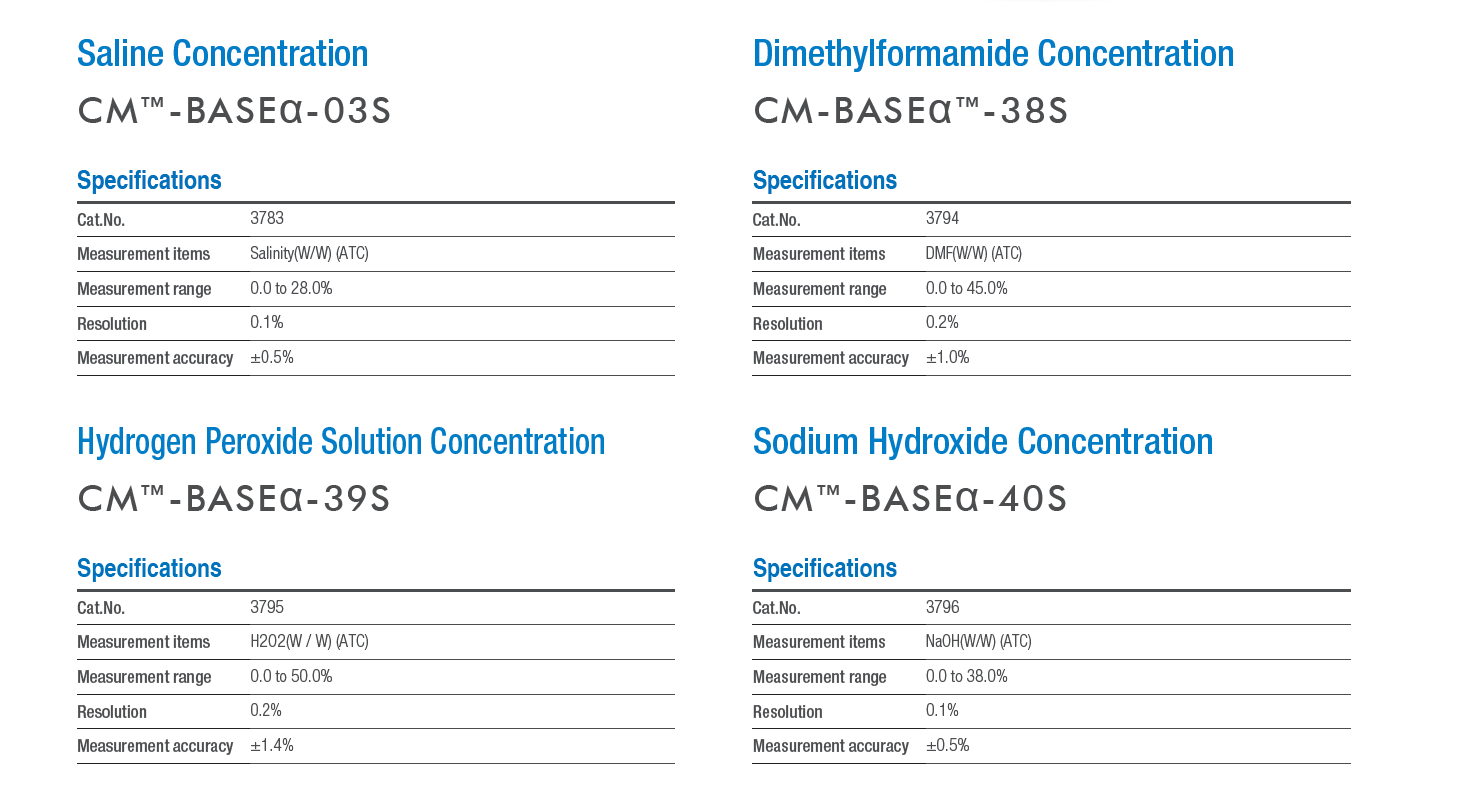Image resolution: width=1482 pixels, height=804 pixels.
Task: Select the CM-BASEα-38S model name
Action: [x=911, y=111]
